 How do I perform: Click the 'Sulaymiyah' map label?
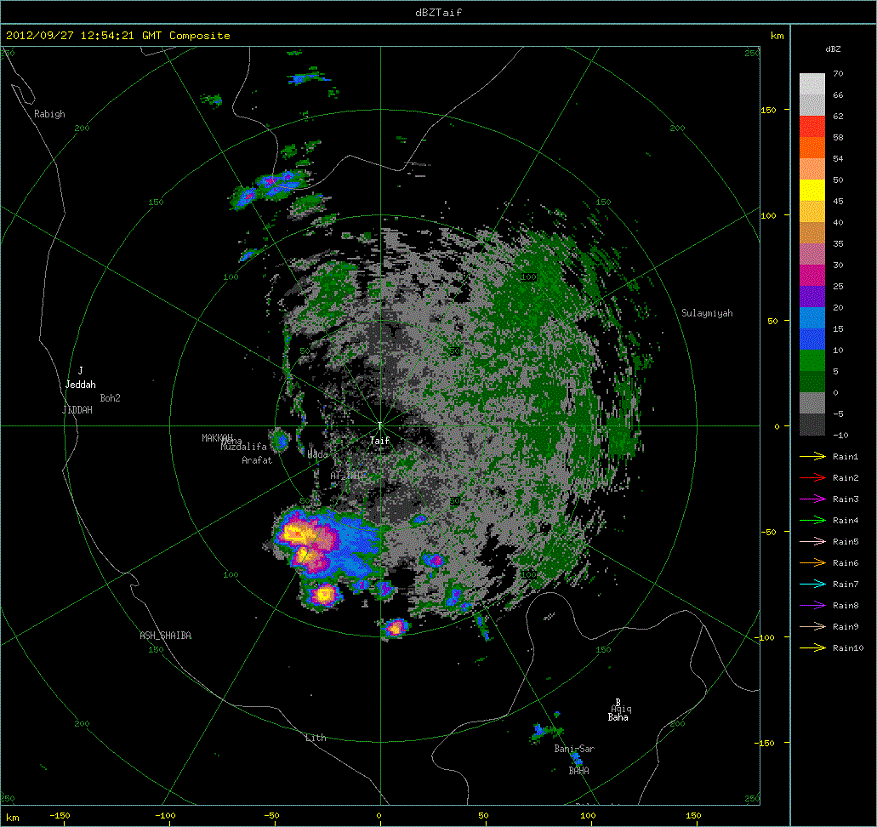tap(707, 313)
